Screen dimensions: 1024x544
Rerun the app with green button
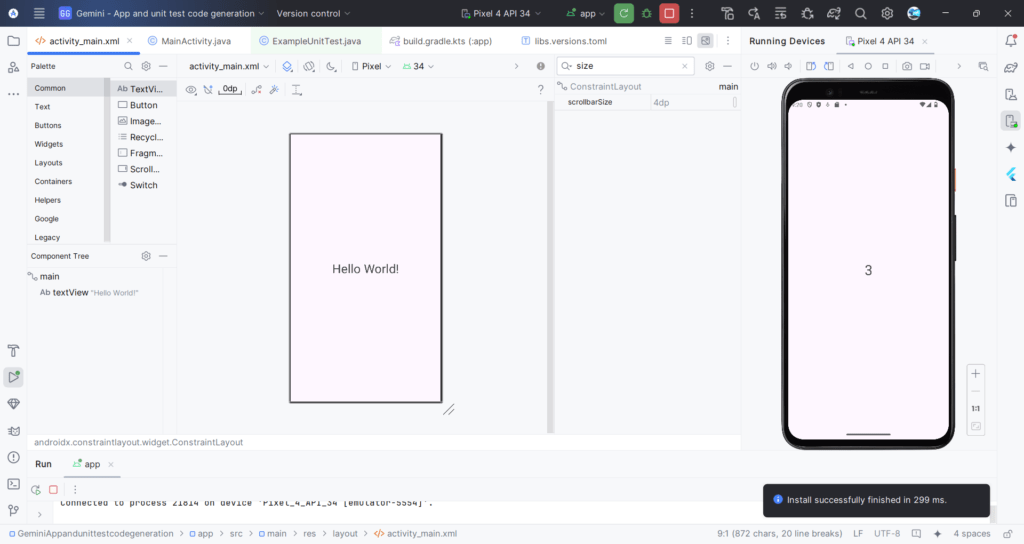624,13
